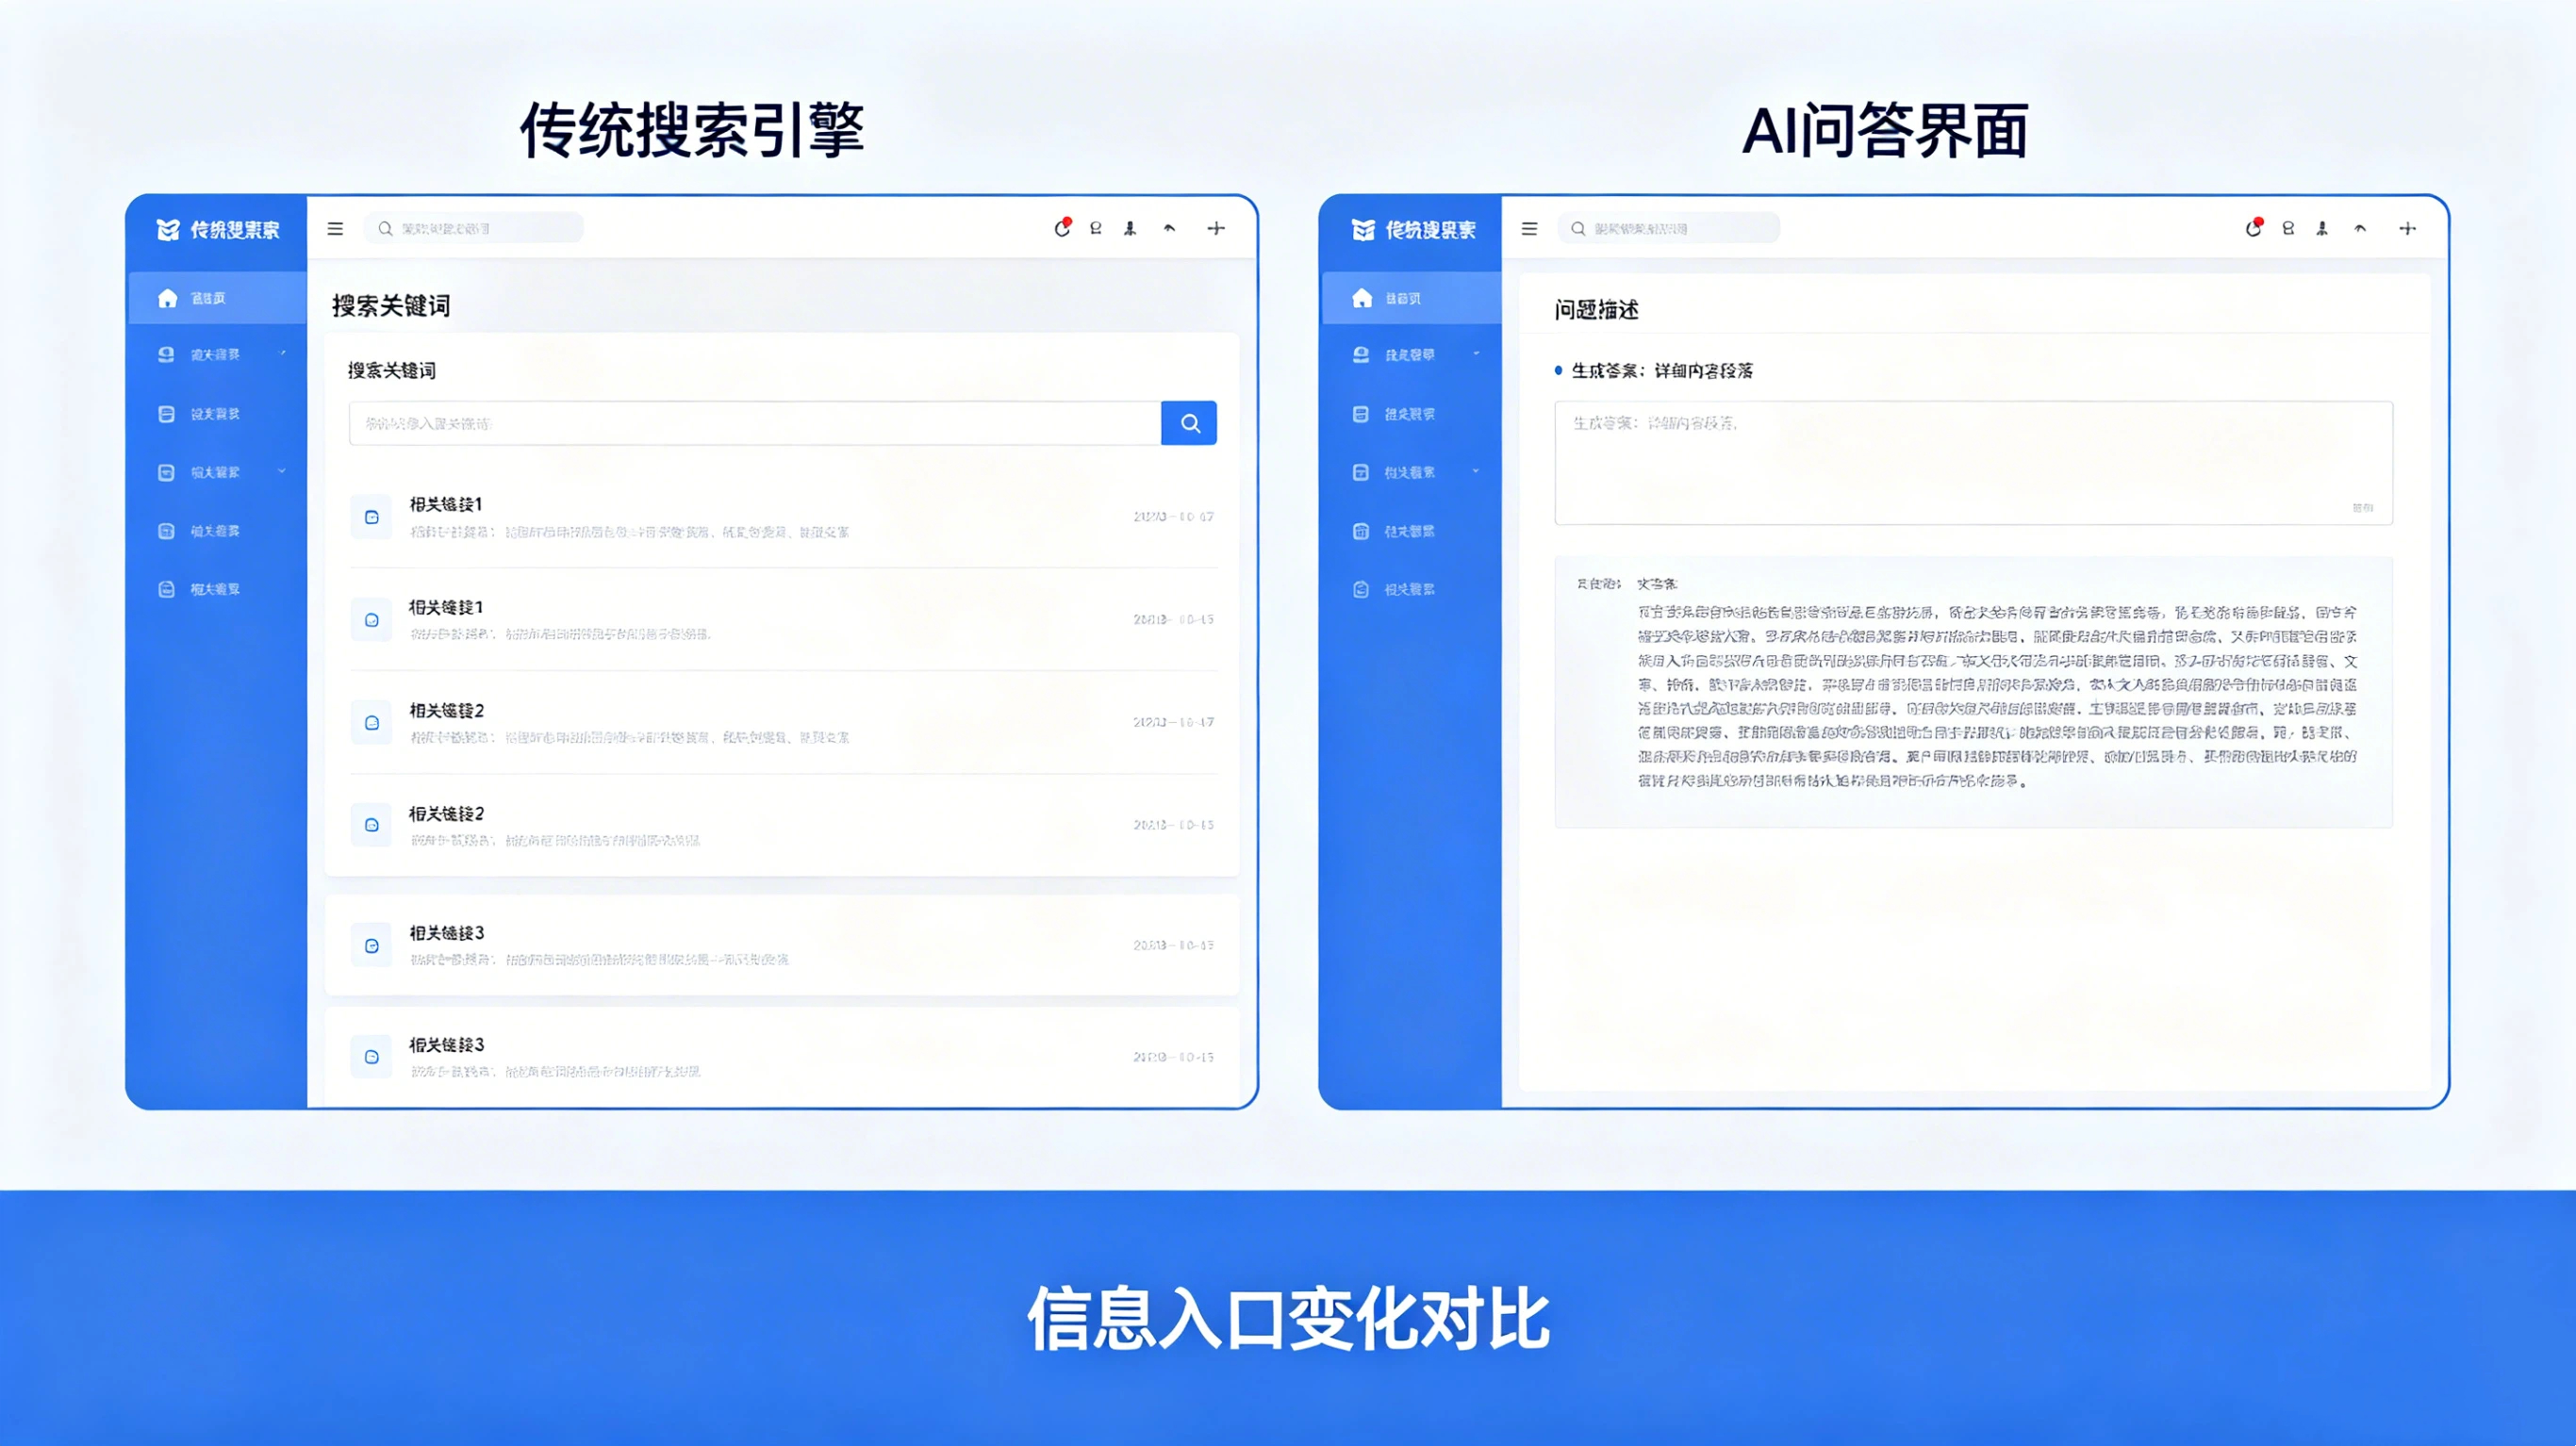Open the hamburger menu in 传统搜索引擎 panel
This screenshot has width=2576, height=1446.
pyautogui.click(x=335, y=229)
